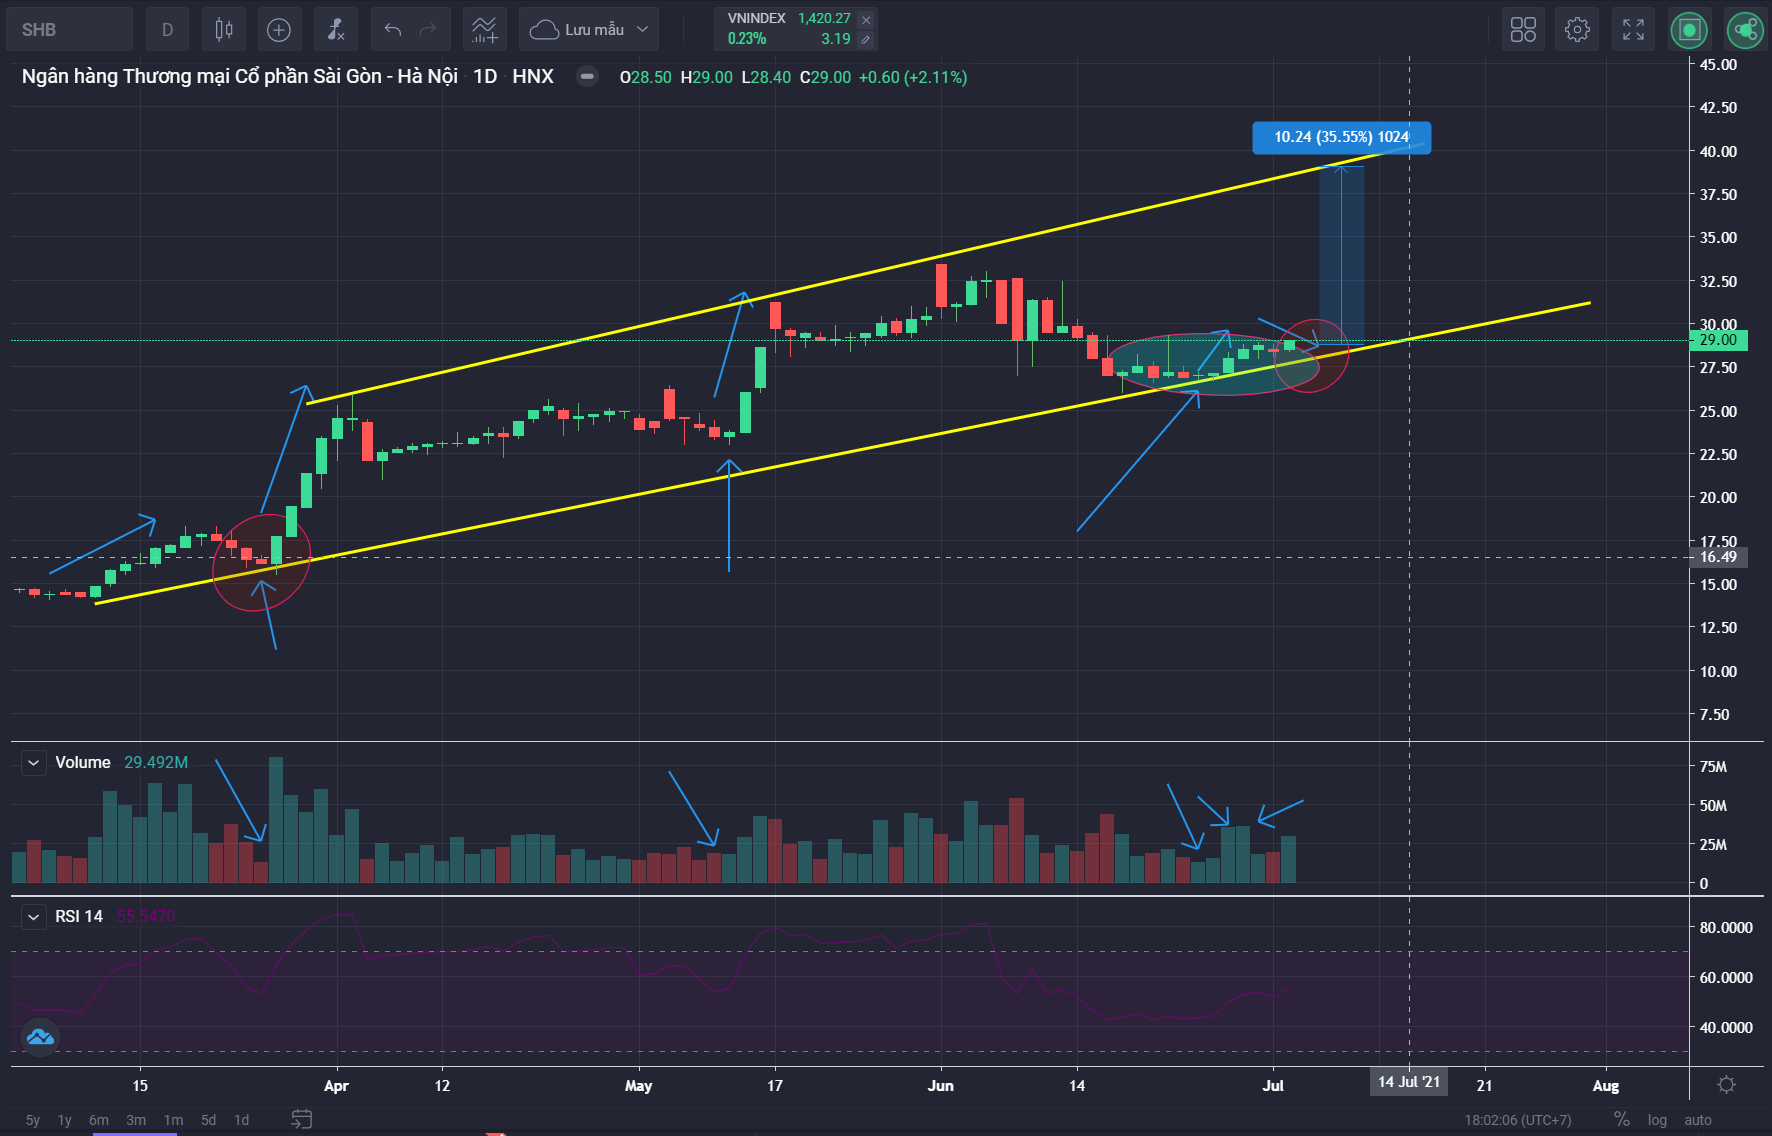Screen dimensions: 1772x1136
Task: Open the indicators function icon
Action: (x=336, y=30)
